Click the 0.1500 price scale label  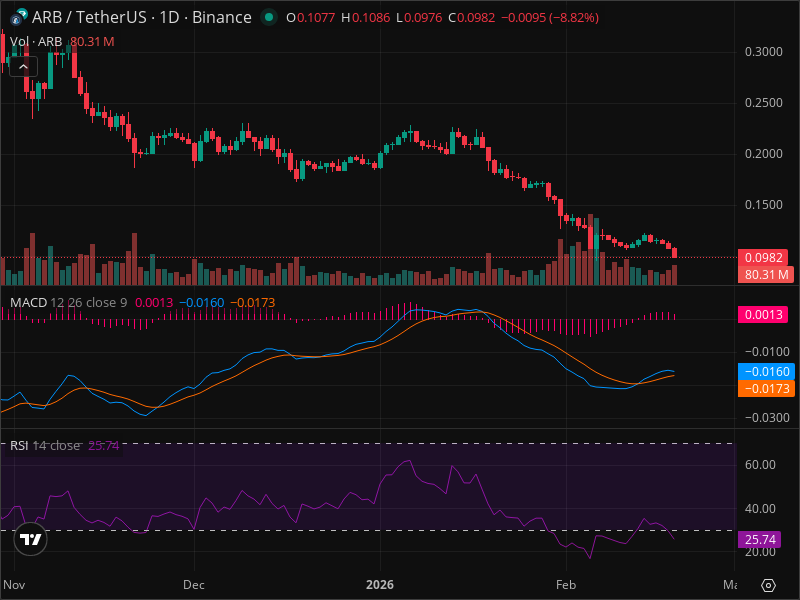point(763,205)
